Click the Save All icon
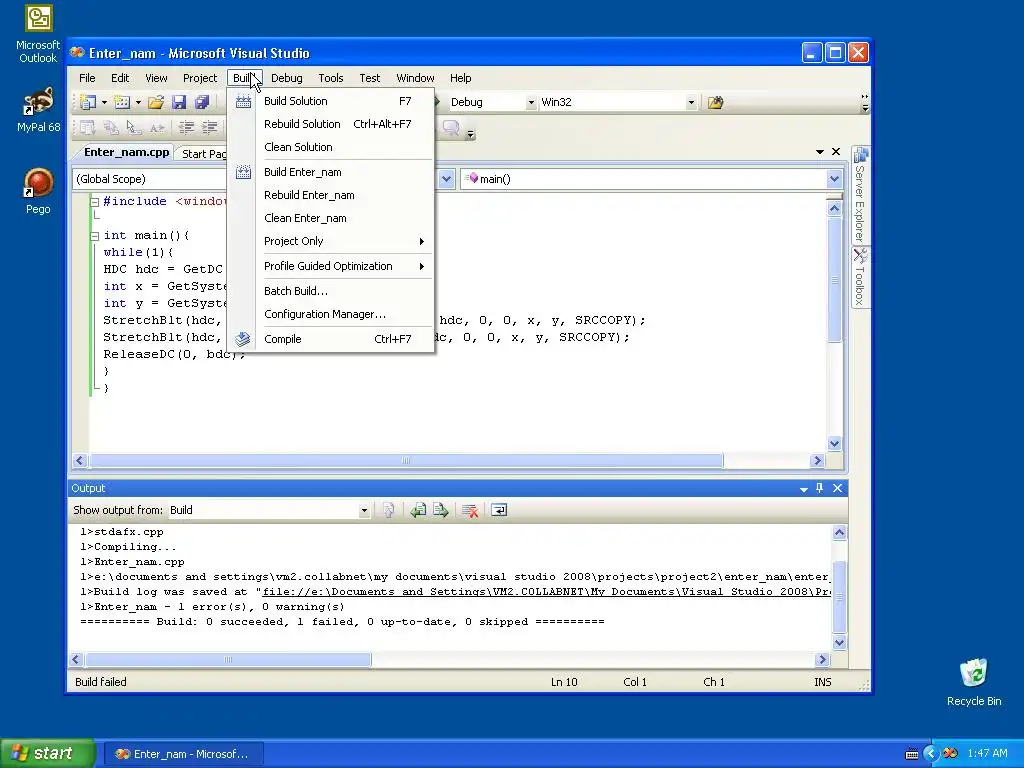Screen dimensions: 1024x768 coord(202,102)
